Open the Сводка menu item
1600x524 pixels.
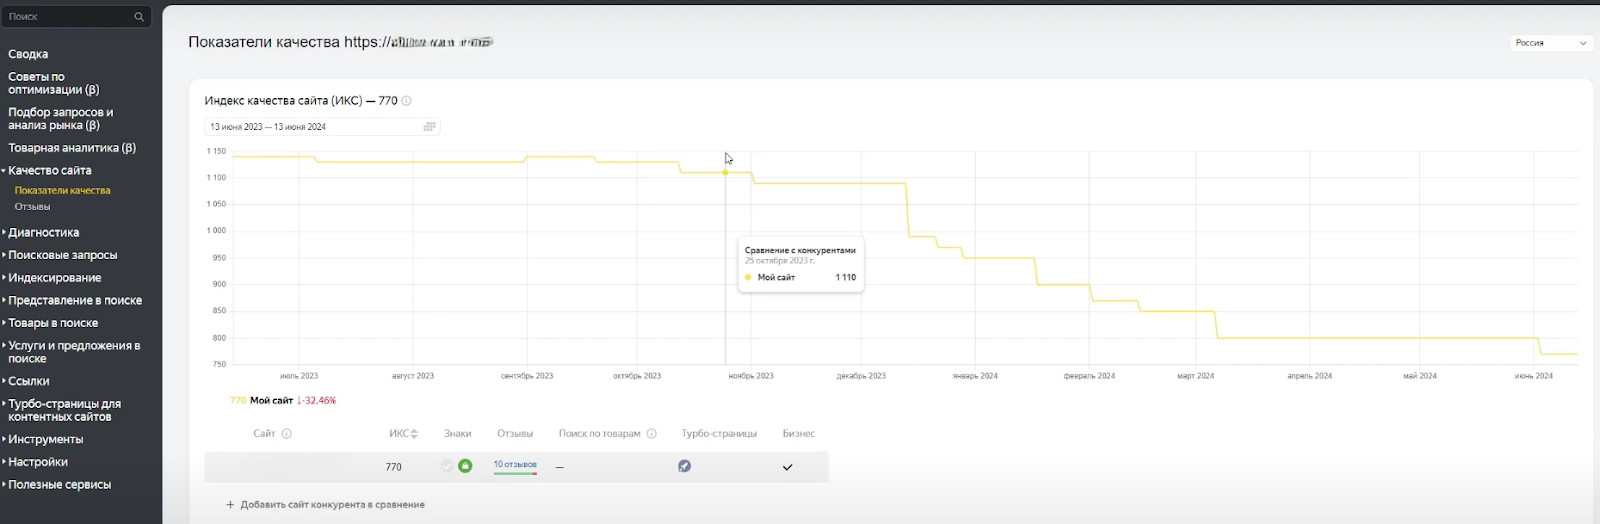click(28, 54)
